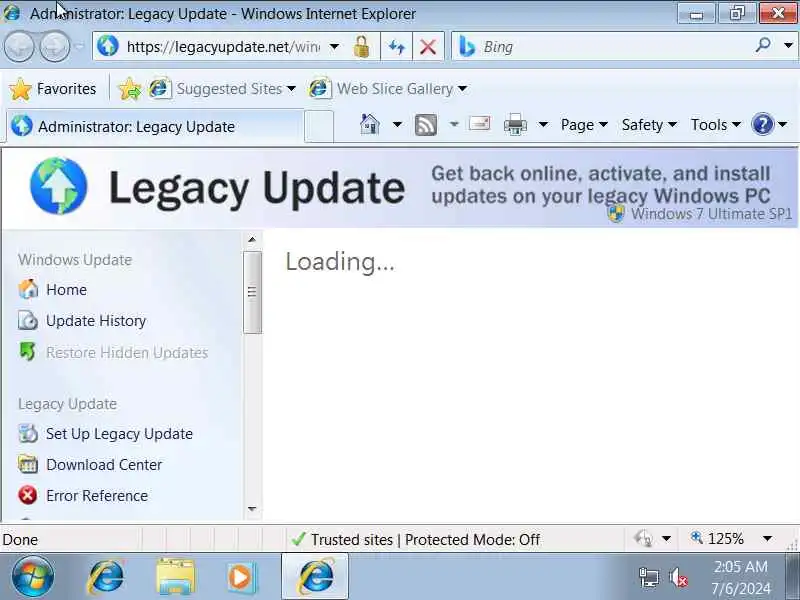Open Set Up Legacy Update link
The image size is (800, 600).
click(119, 434)
